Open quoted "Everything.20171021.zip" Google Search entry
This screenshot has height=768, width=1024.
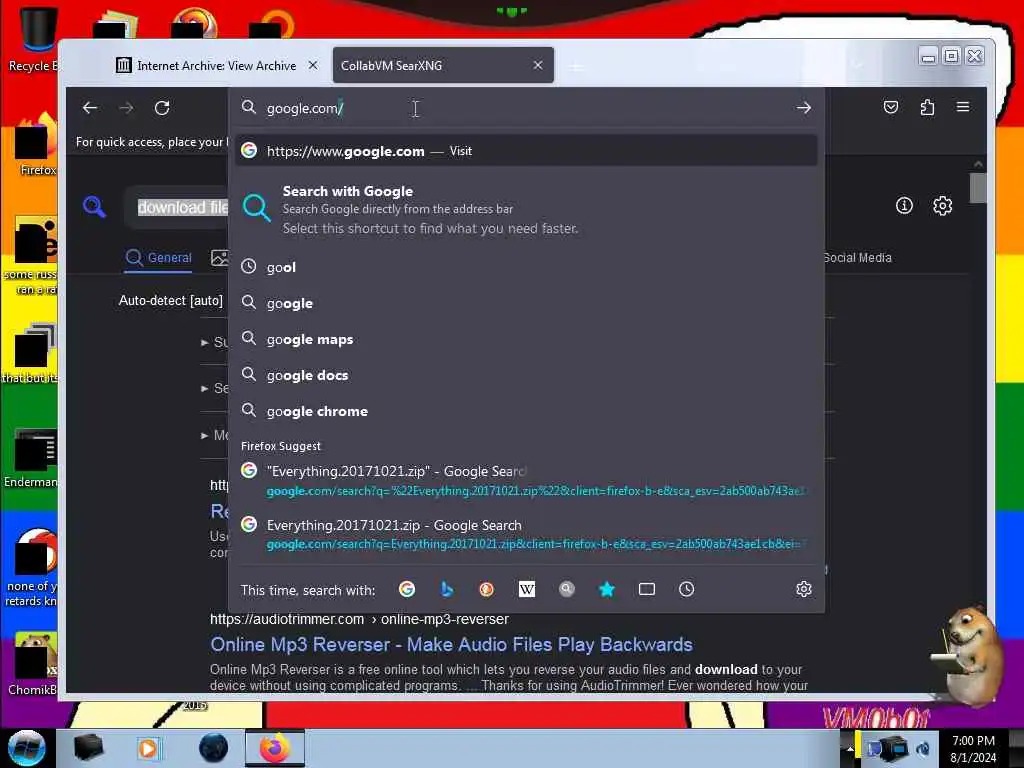pos(526,480)
